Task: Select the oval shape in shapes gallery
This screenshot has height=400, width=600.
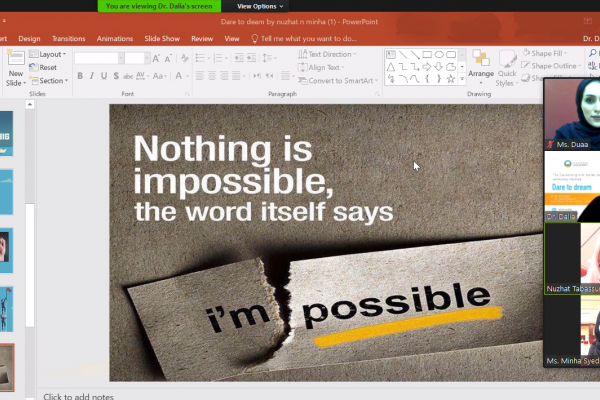Action: coord(438,54)
